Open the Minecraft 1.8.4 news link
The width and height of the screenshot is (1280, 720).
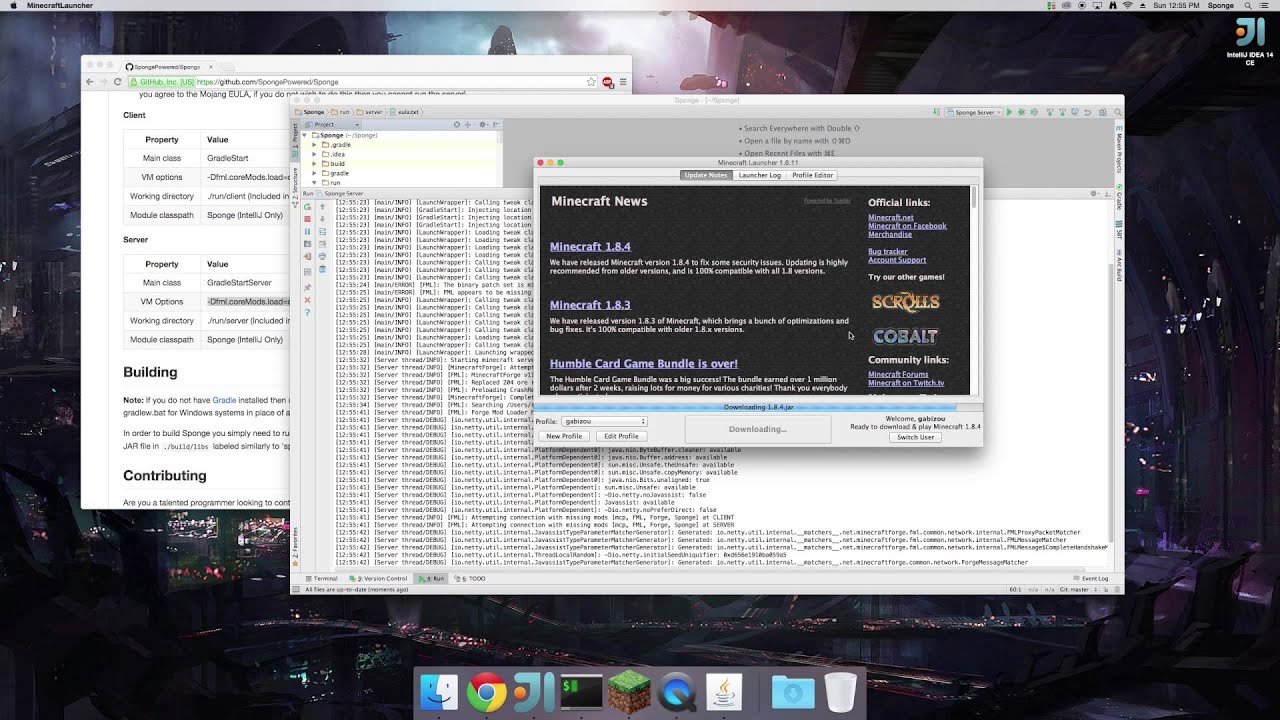pos(590,246)
